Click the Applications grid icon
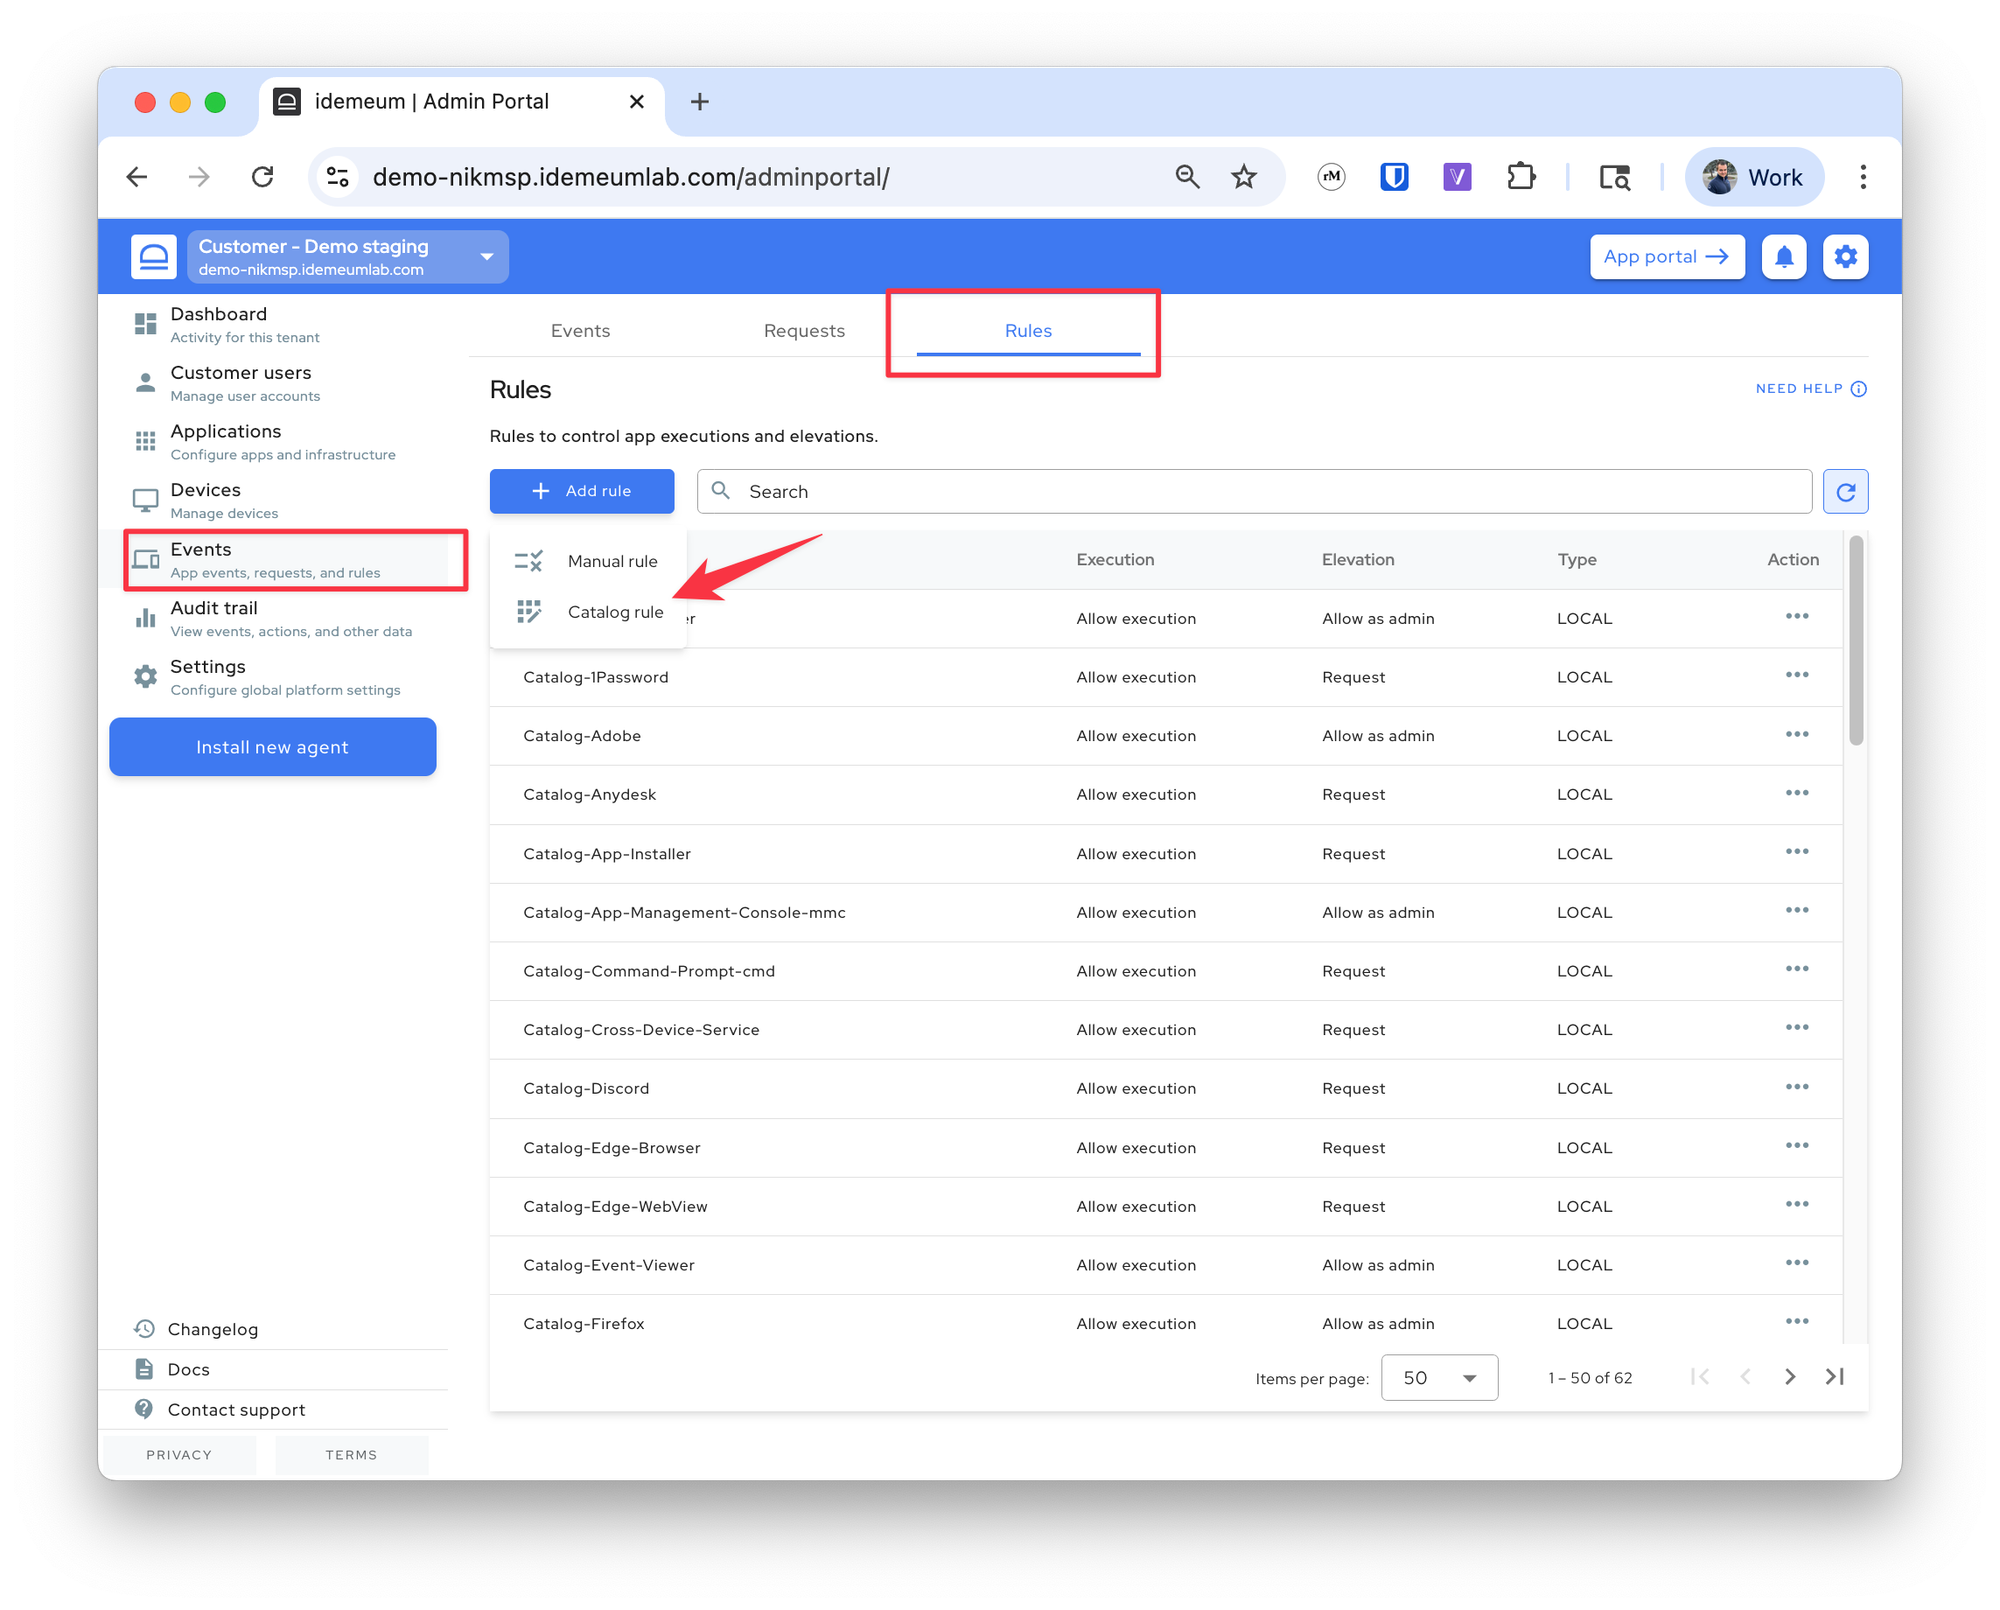Viewport: 2000px width, 1610px height. point(145,441)
